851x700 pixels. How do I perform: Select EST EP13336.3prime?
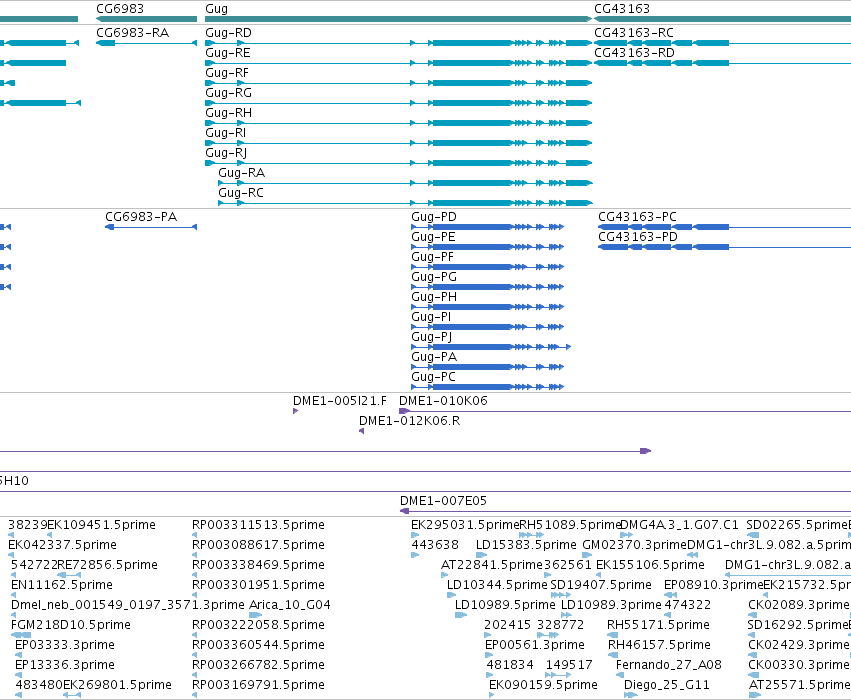[x=65, y=665]
